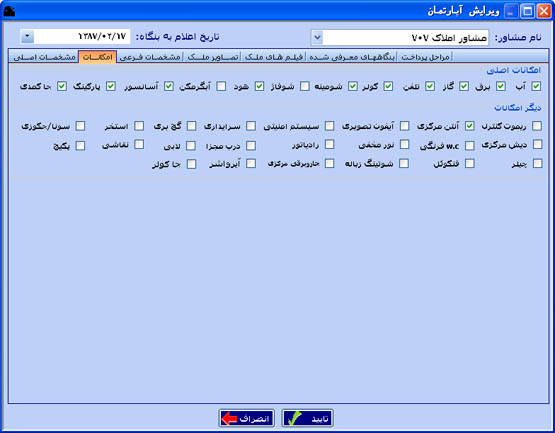This screenshot has height=433, width=555.
Task: Switch to the مشخصات اصلی tab
Action: pos(44,57)
